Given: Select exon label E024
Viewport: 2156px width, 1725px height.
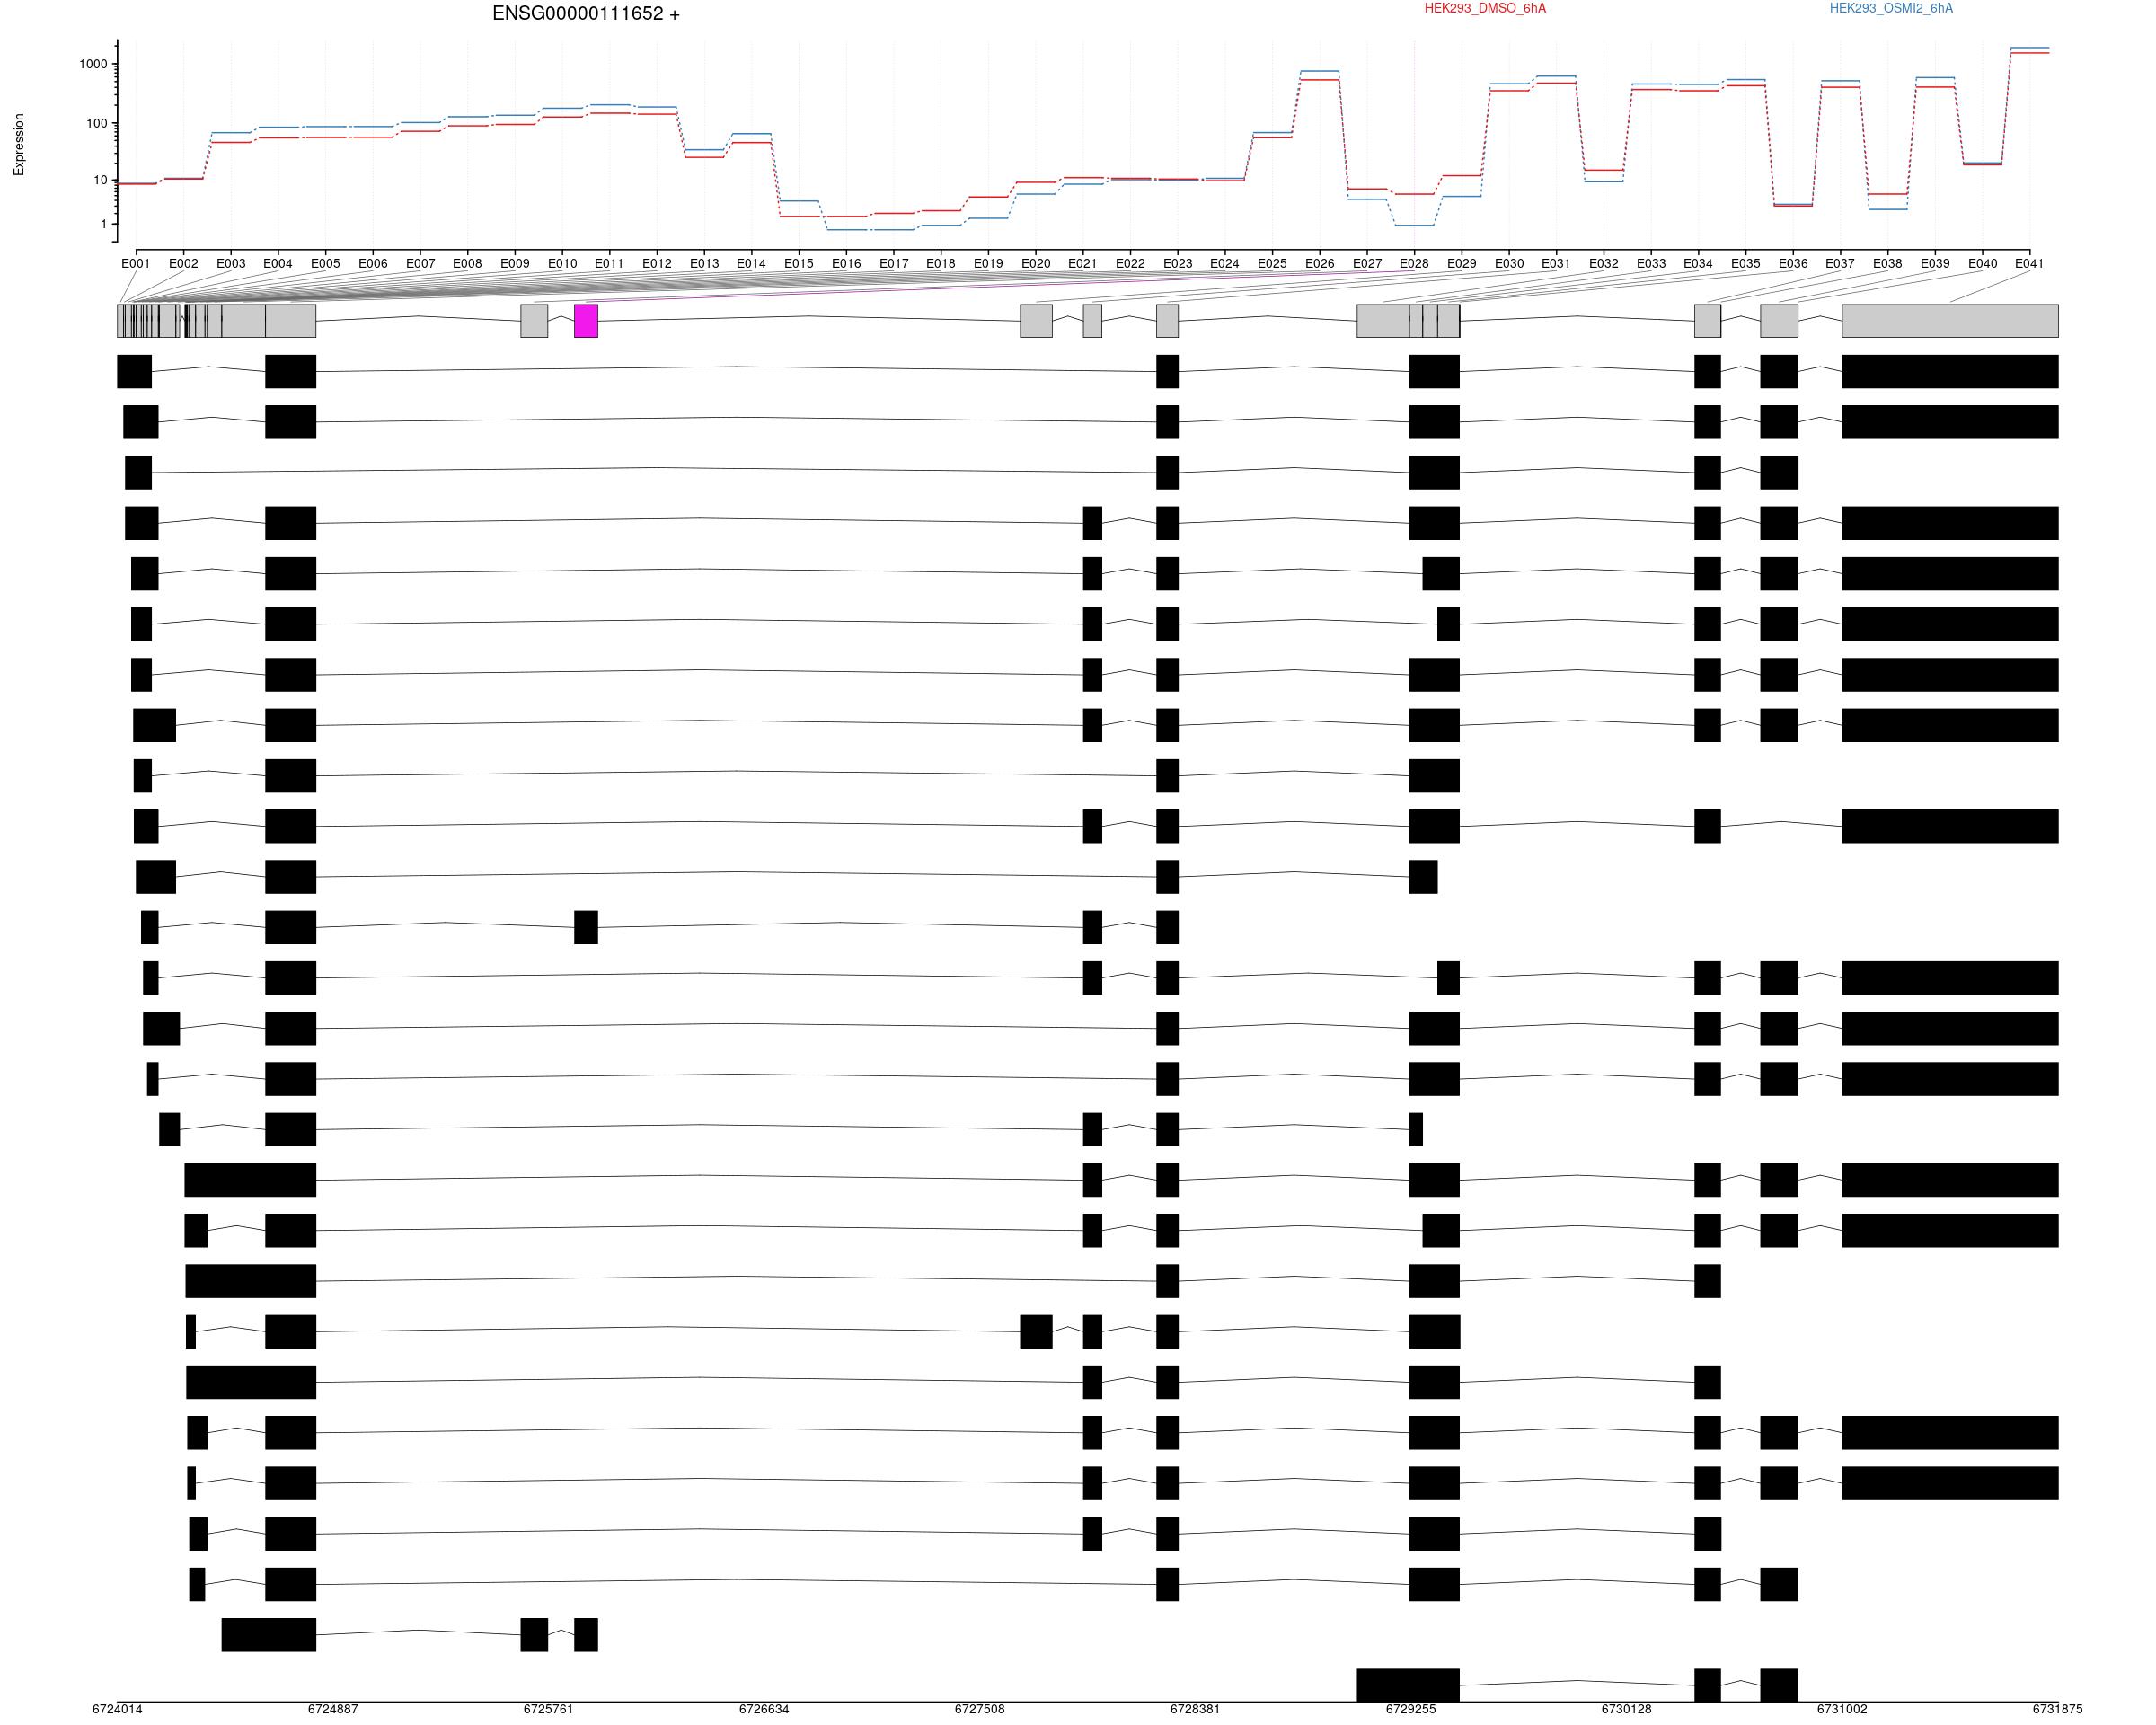Looking at the screenshot, I should pos(1225,264).
